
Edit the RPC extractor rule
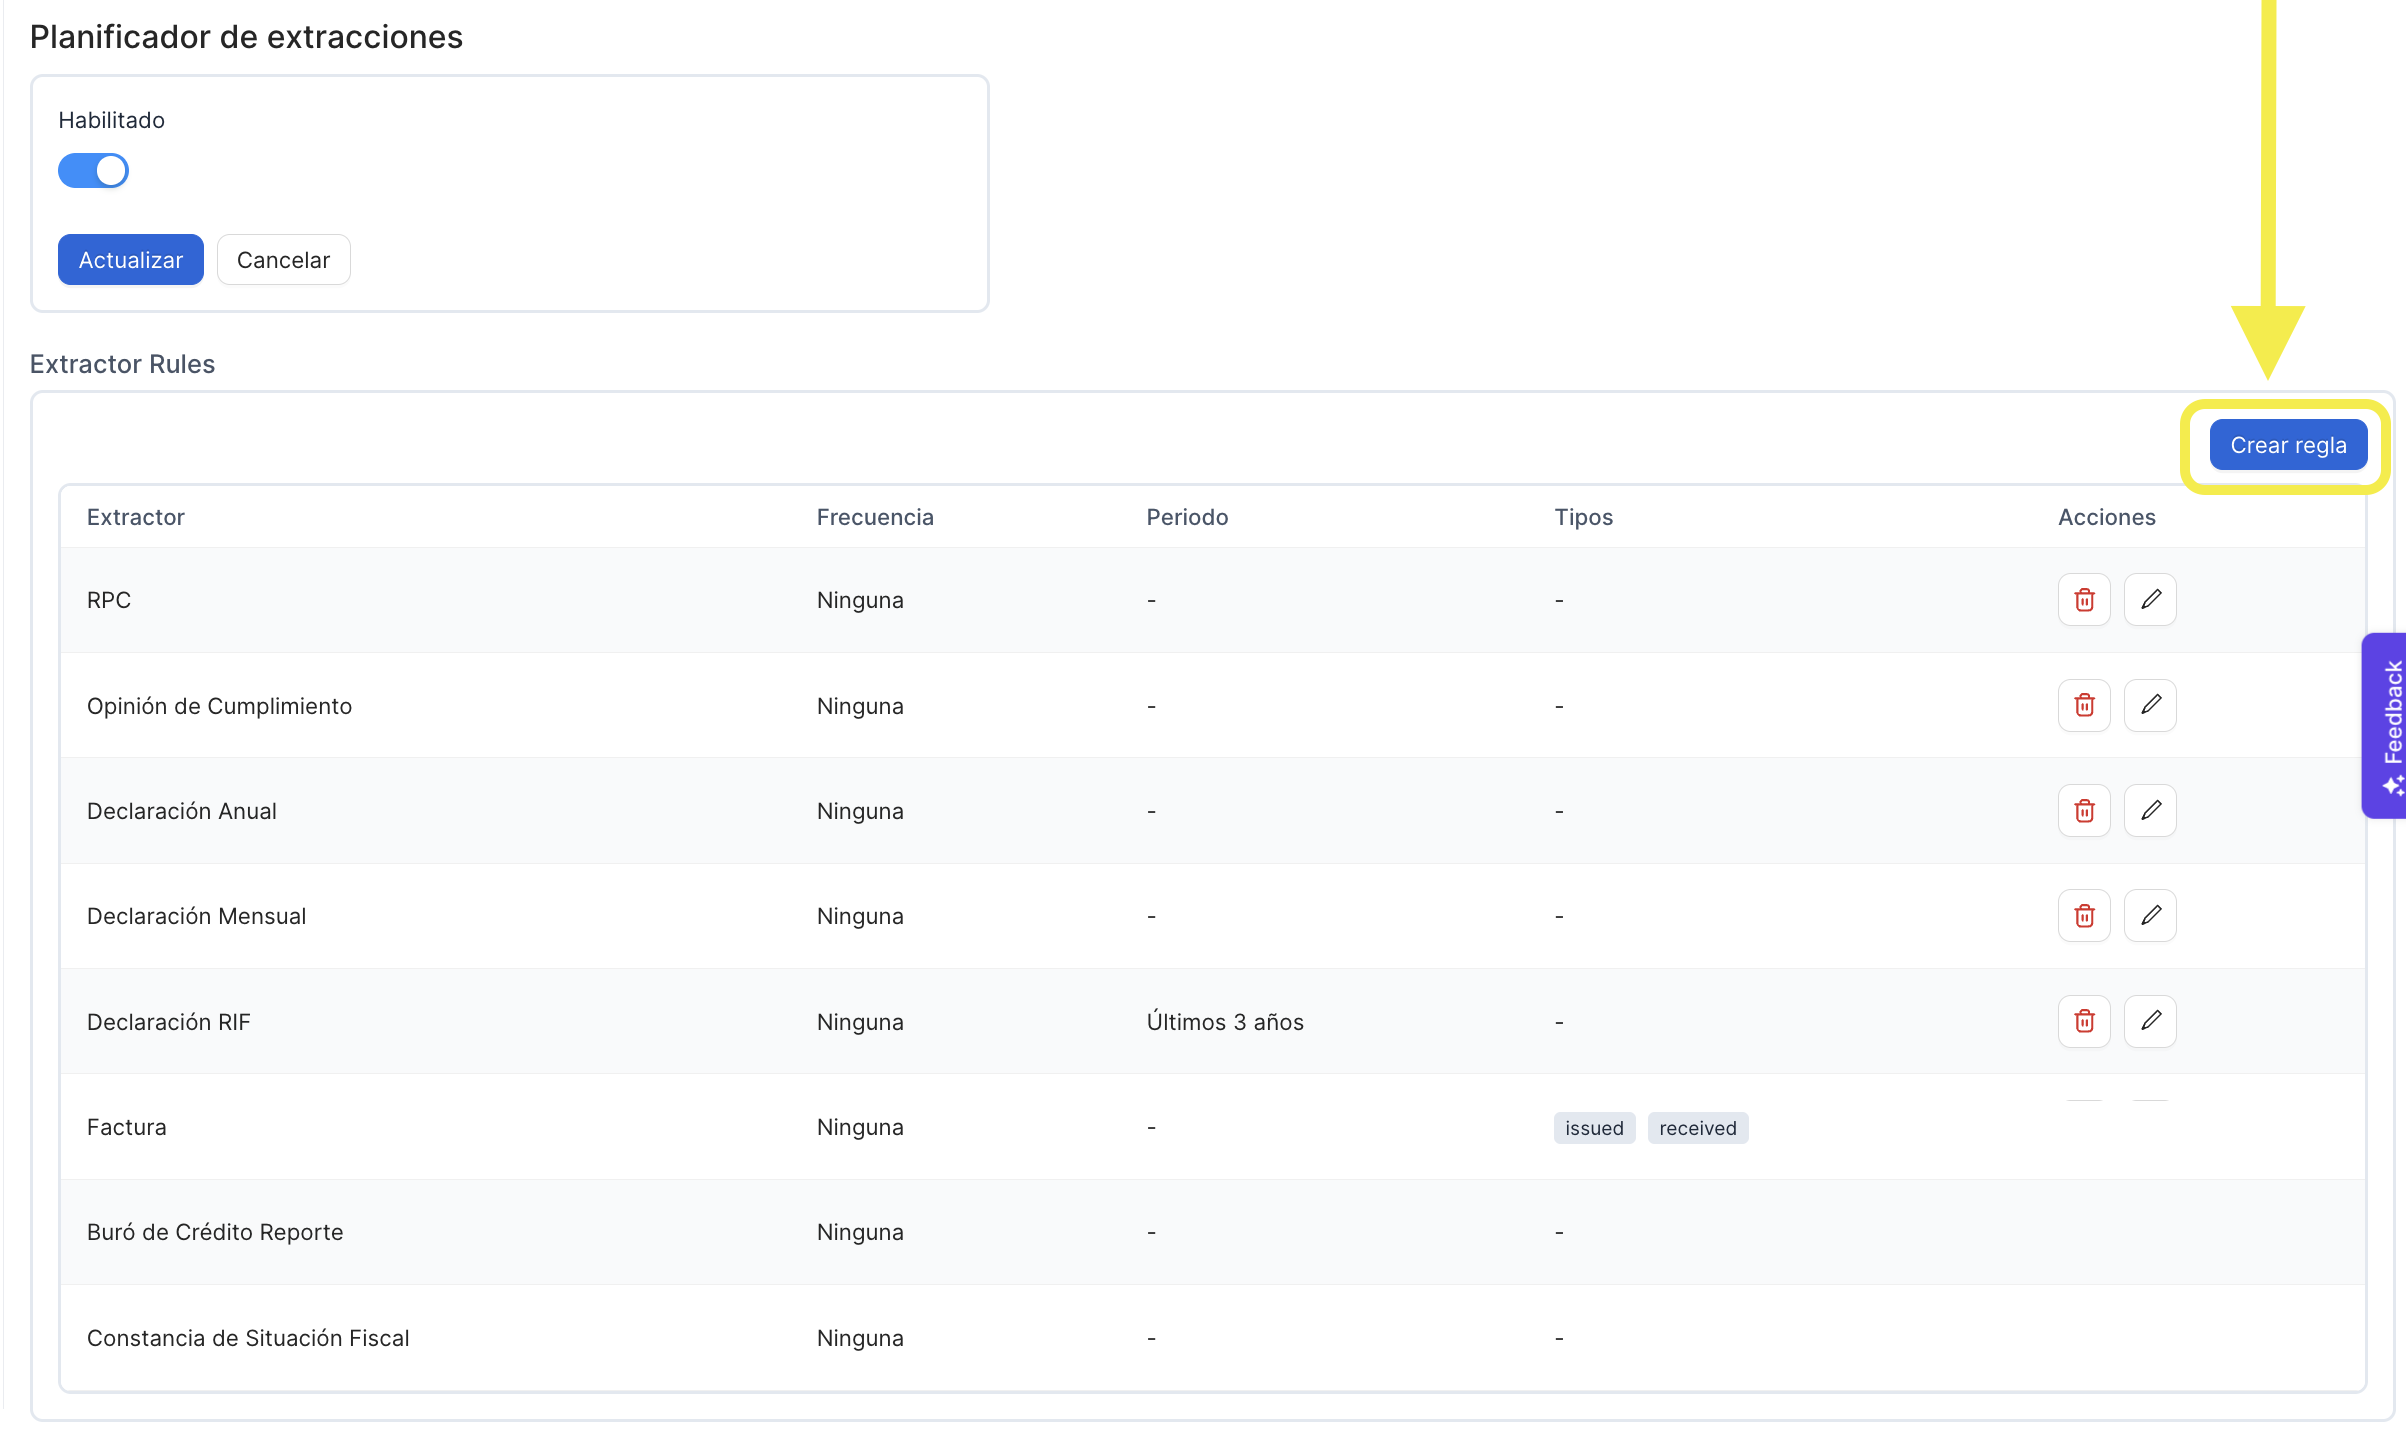pyautogui.click(x=2150, y=600)
